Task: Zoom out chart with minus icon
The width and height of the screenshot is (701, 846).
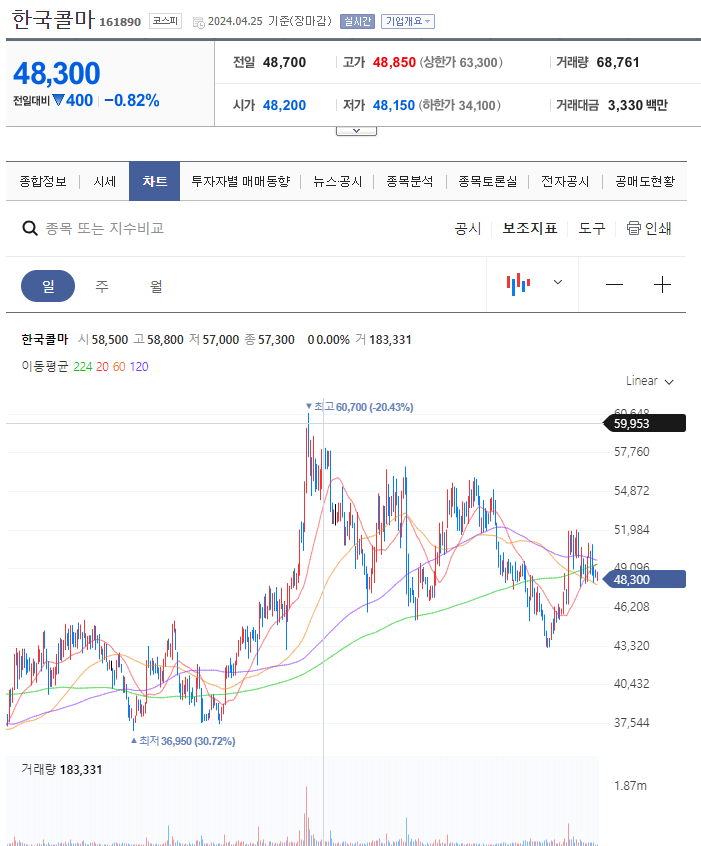Action: 614,284
